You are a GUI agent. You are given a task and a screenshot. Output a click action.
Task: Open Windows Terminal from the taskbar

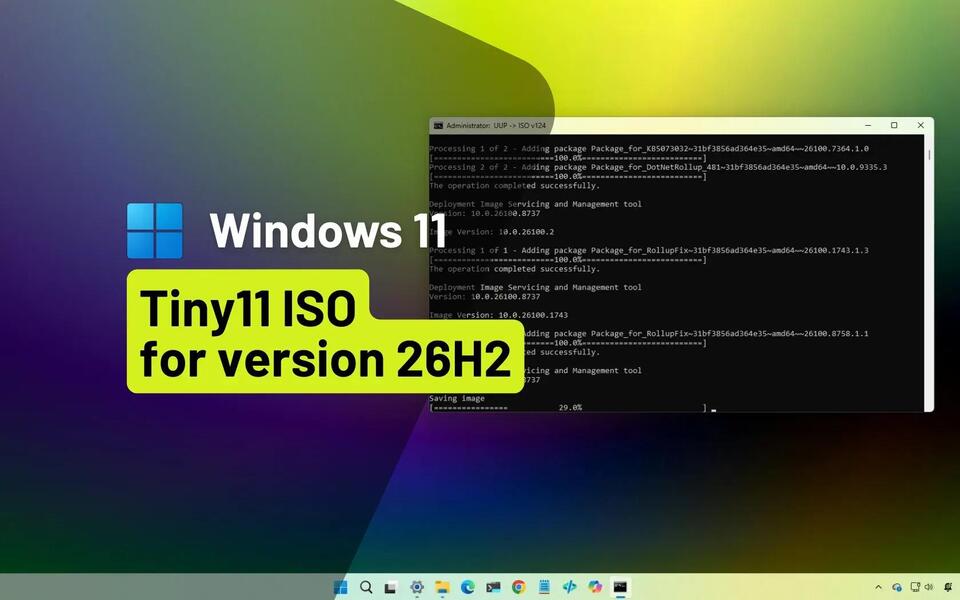(x=493, y=587)
